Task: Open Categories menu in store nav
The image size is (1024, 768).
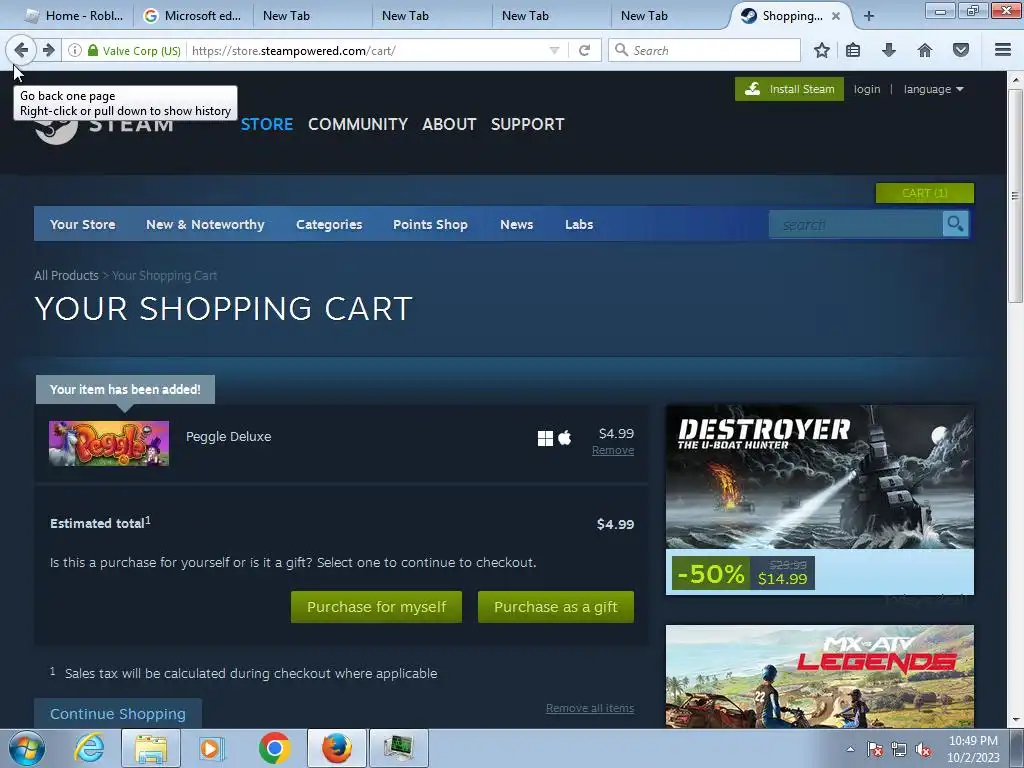Action: click(x=329, y=224)
